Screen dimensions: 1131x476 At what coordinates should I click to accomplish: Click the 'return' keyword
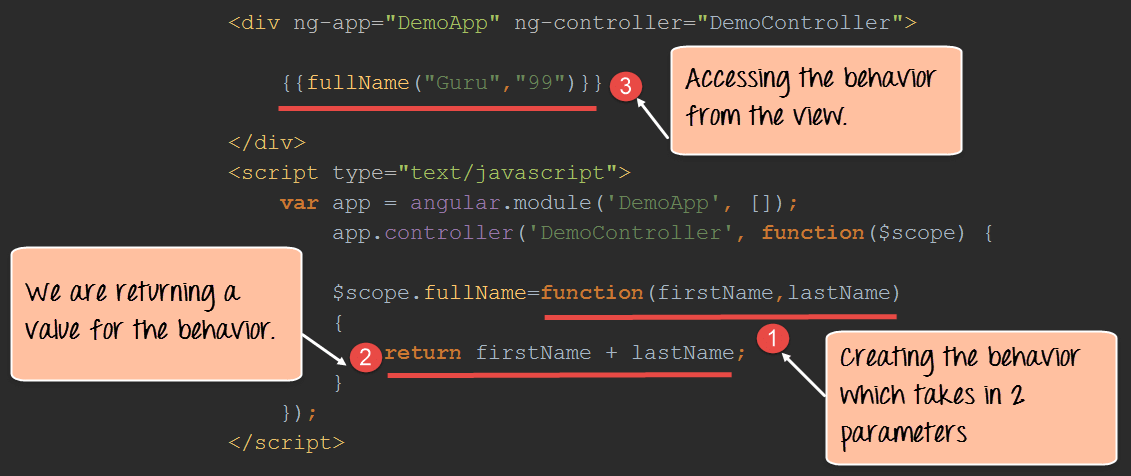tap(423, 352)
